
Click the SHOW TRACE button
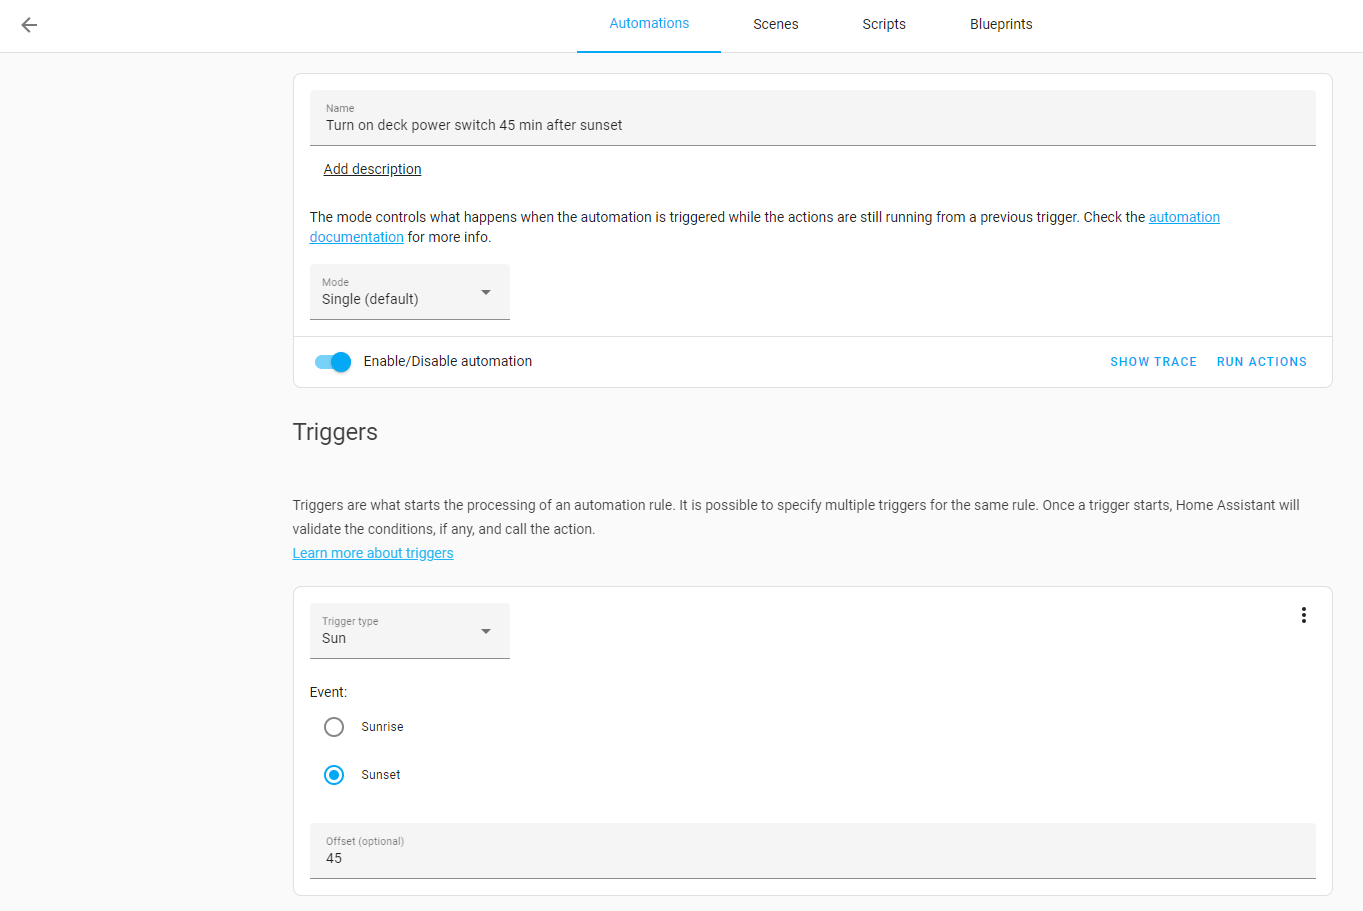coord(1153,362)
